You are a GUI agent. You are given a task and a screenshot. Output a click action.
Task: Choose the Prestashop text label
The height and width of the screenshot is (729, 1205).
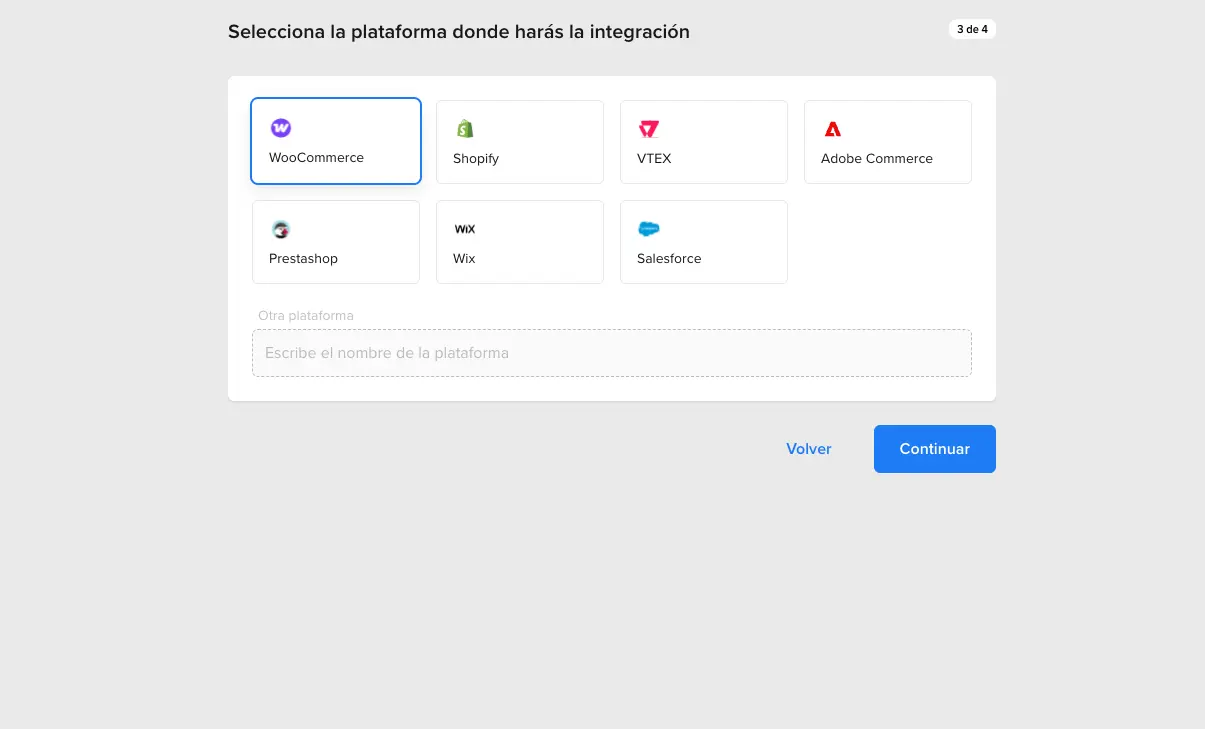[x=303, y=259]
